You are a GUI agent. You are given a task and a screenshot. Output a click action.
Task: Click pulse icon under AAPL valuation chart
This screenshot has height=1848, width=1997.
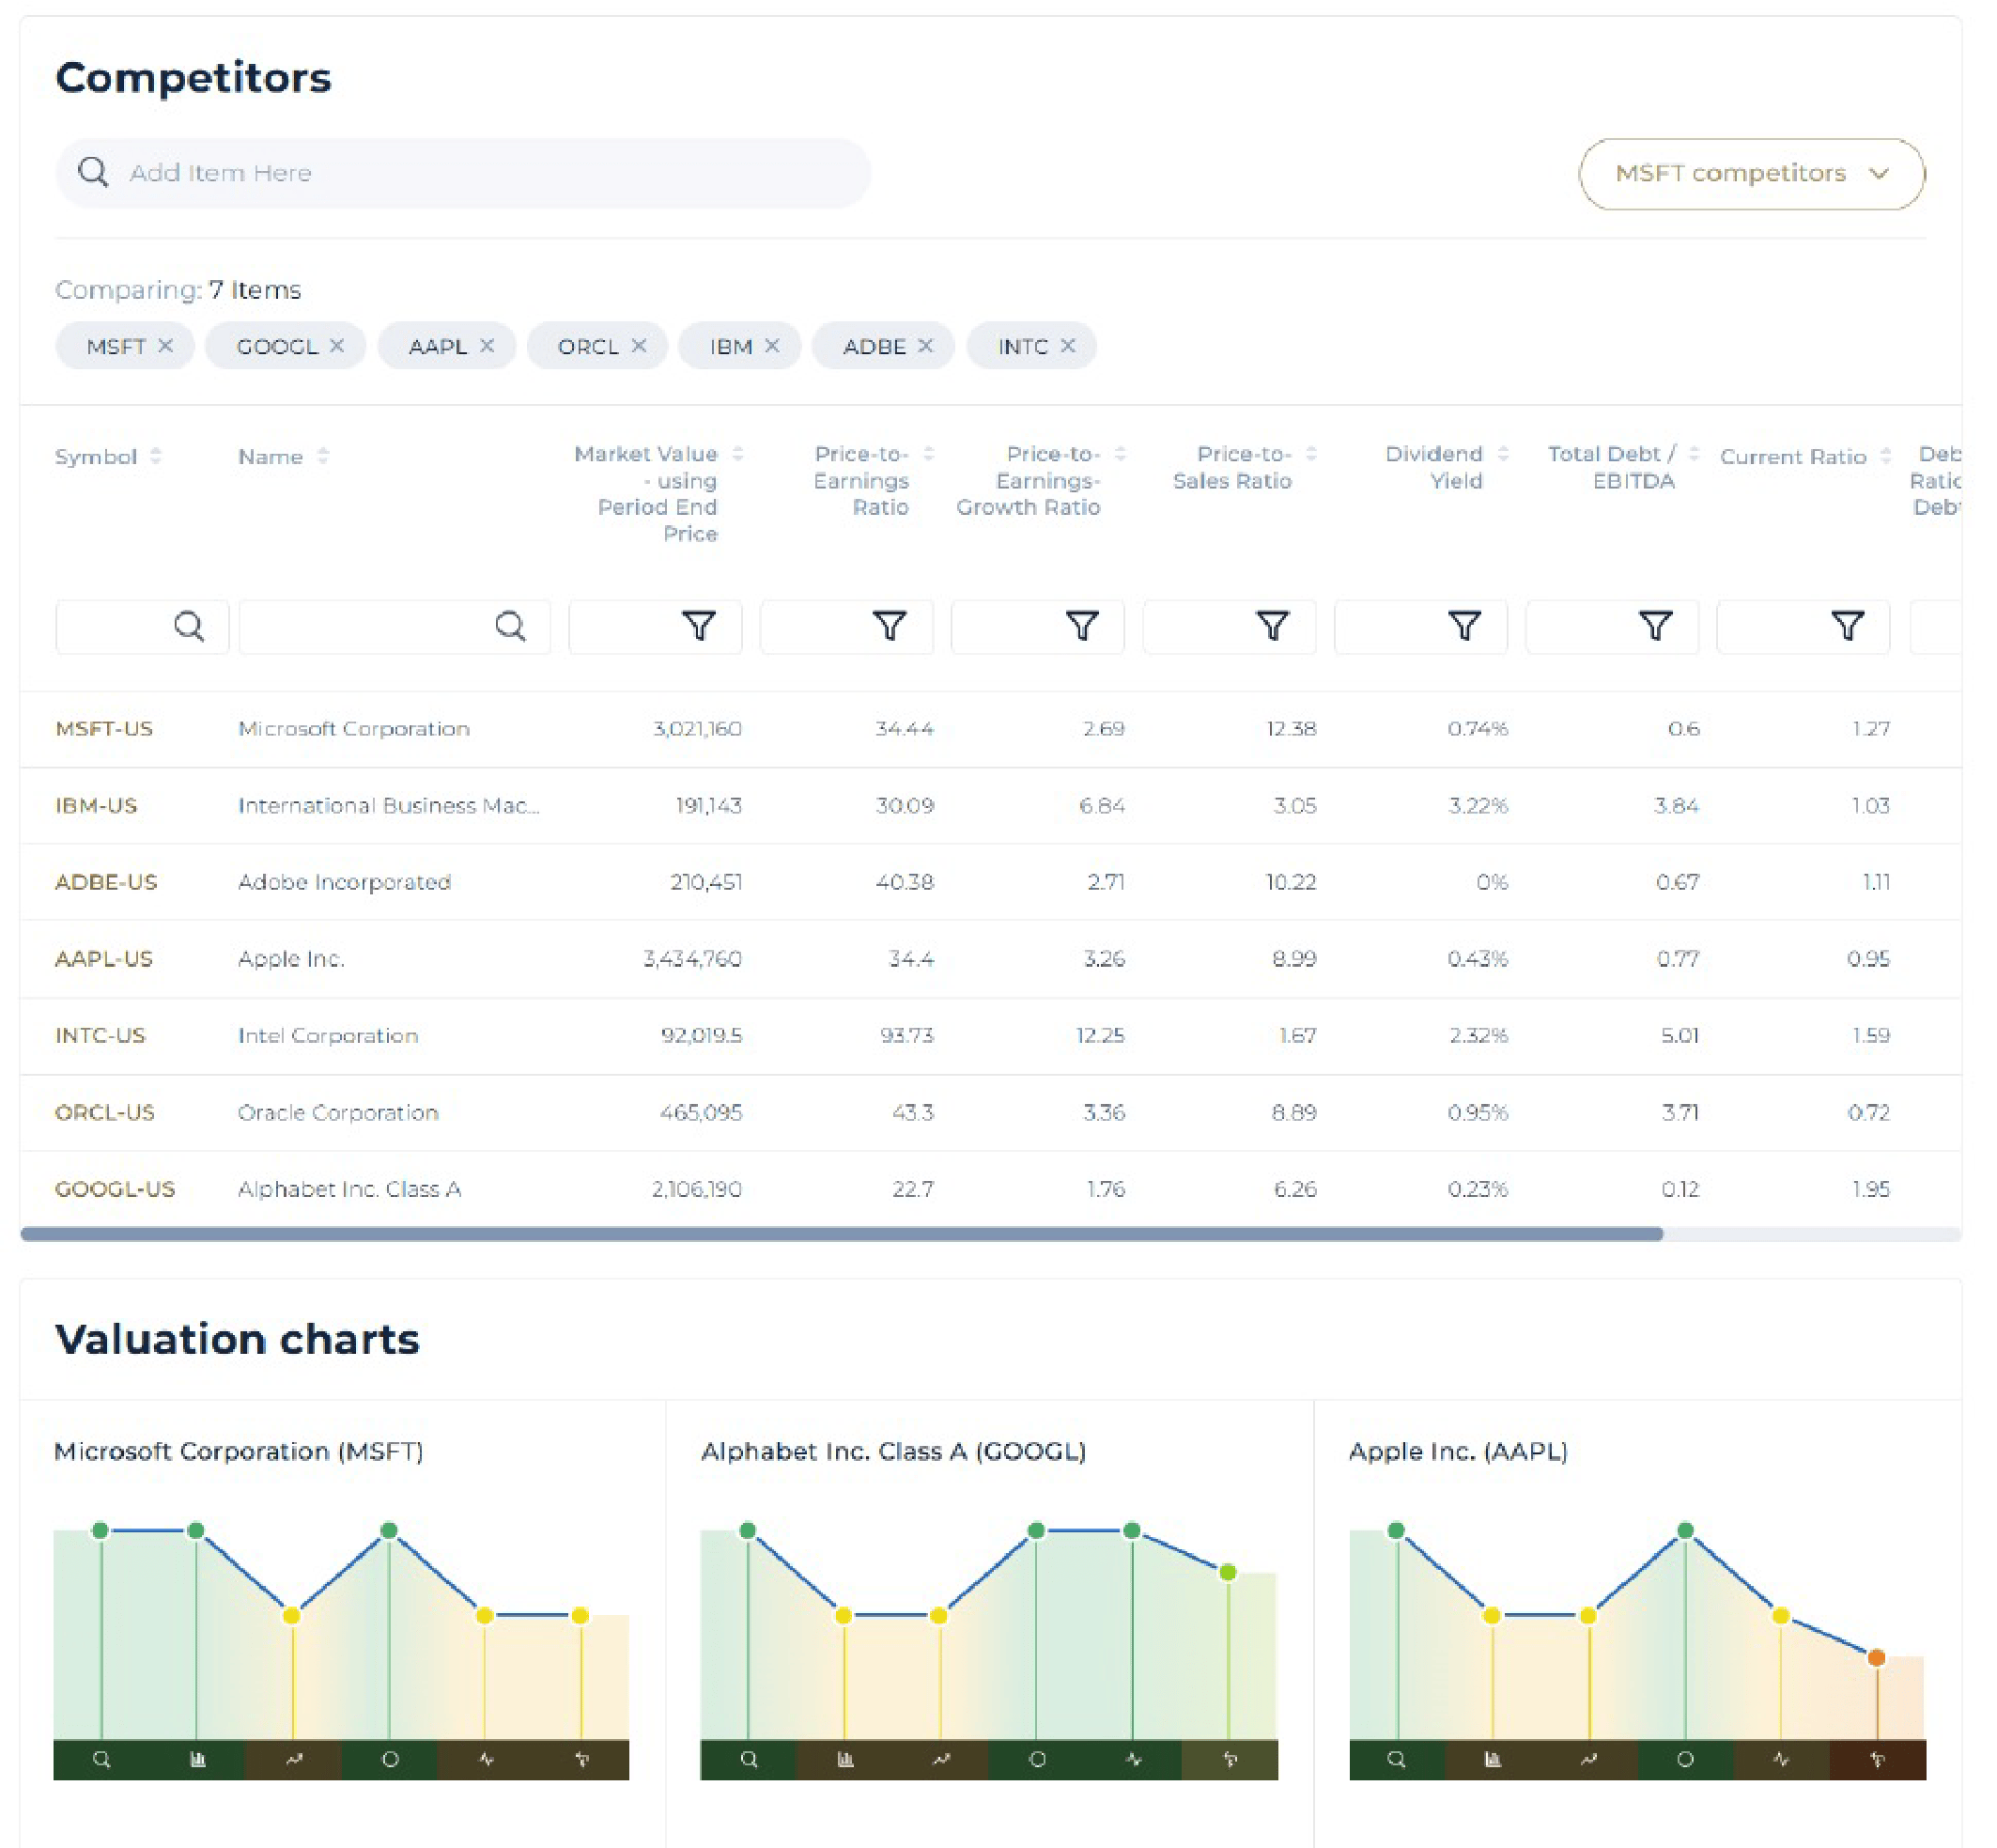point(1781,1760)
